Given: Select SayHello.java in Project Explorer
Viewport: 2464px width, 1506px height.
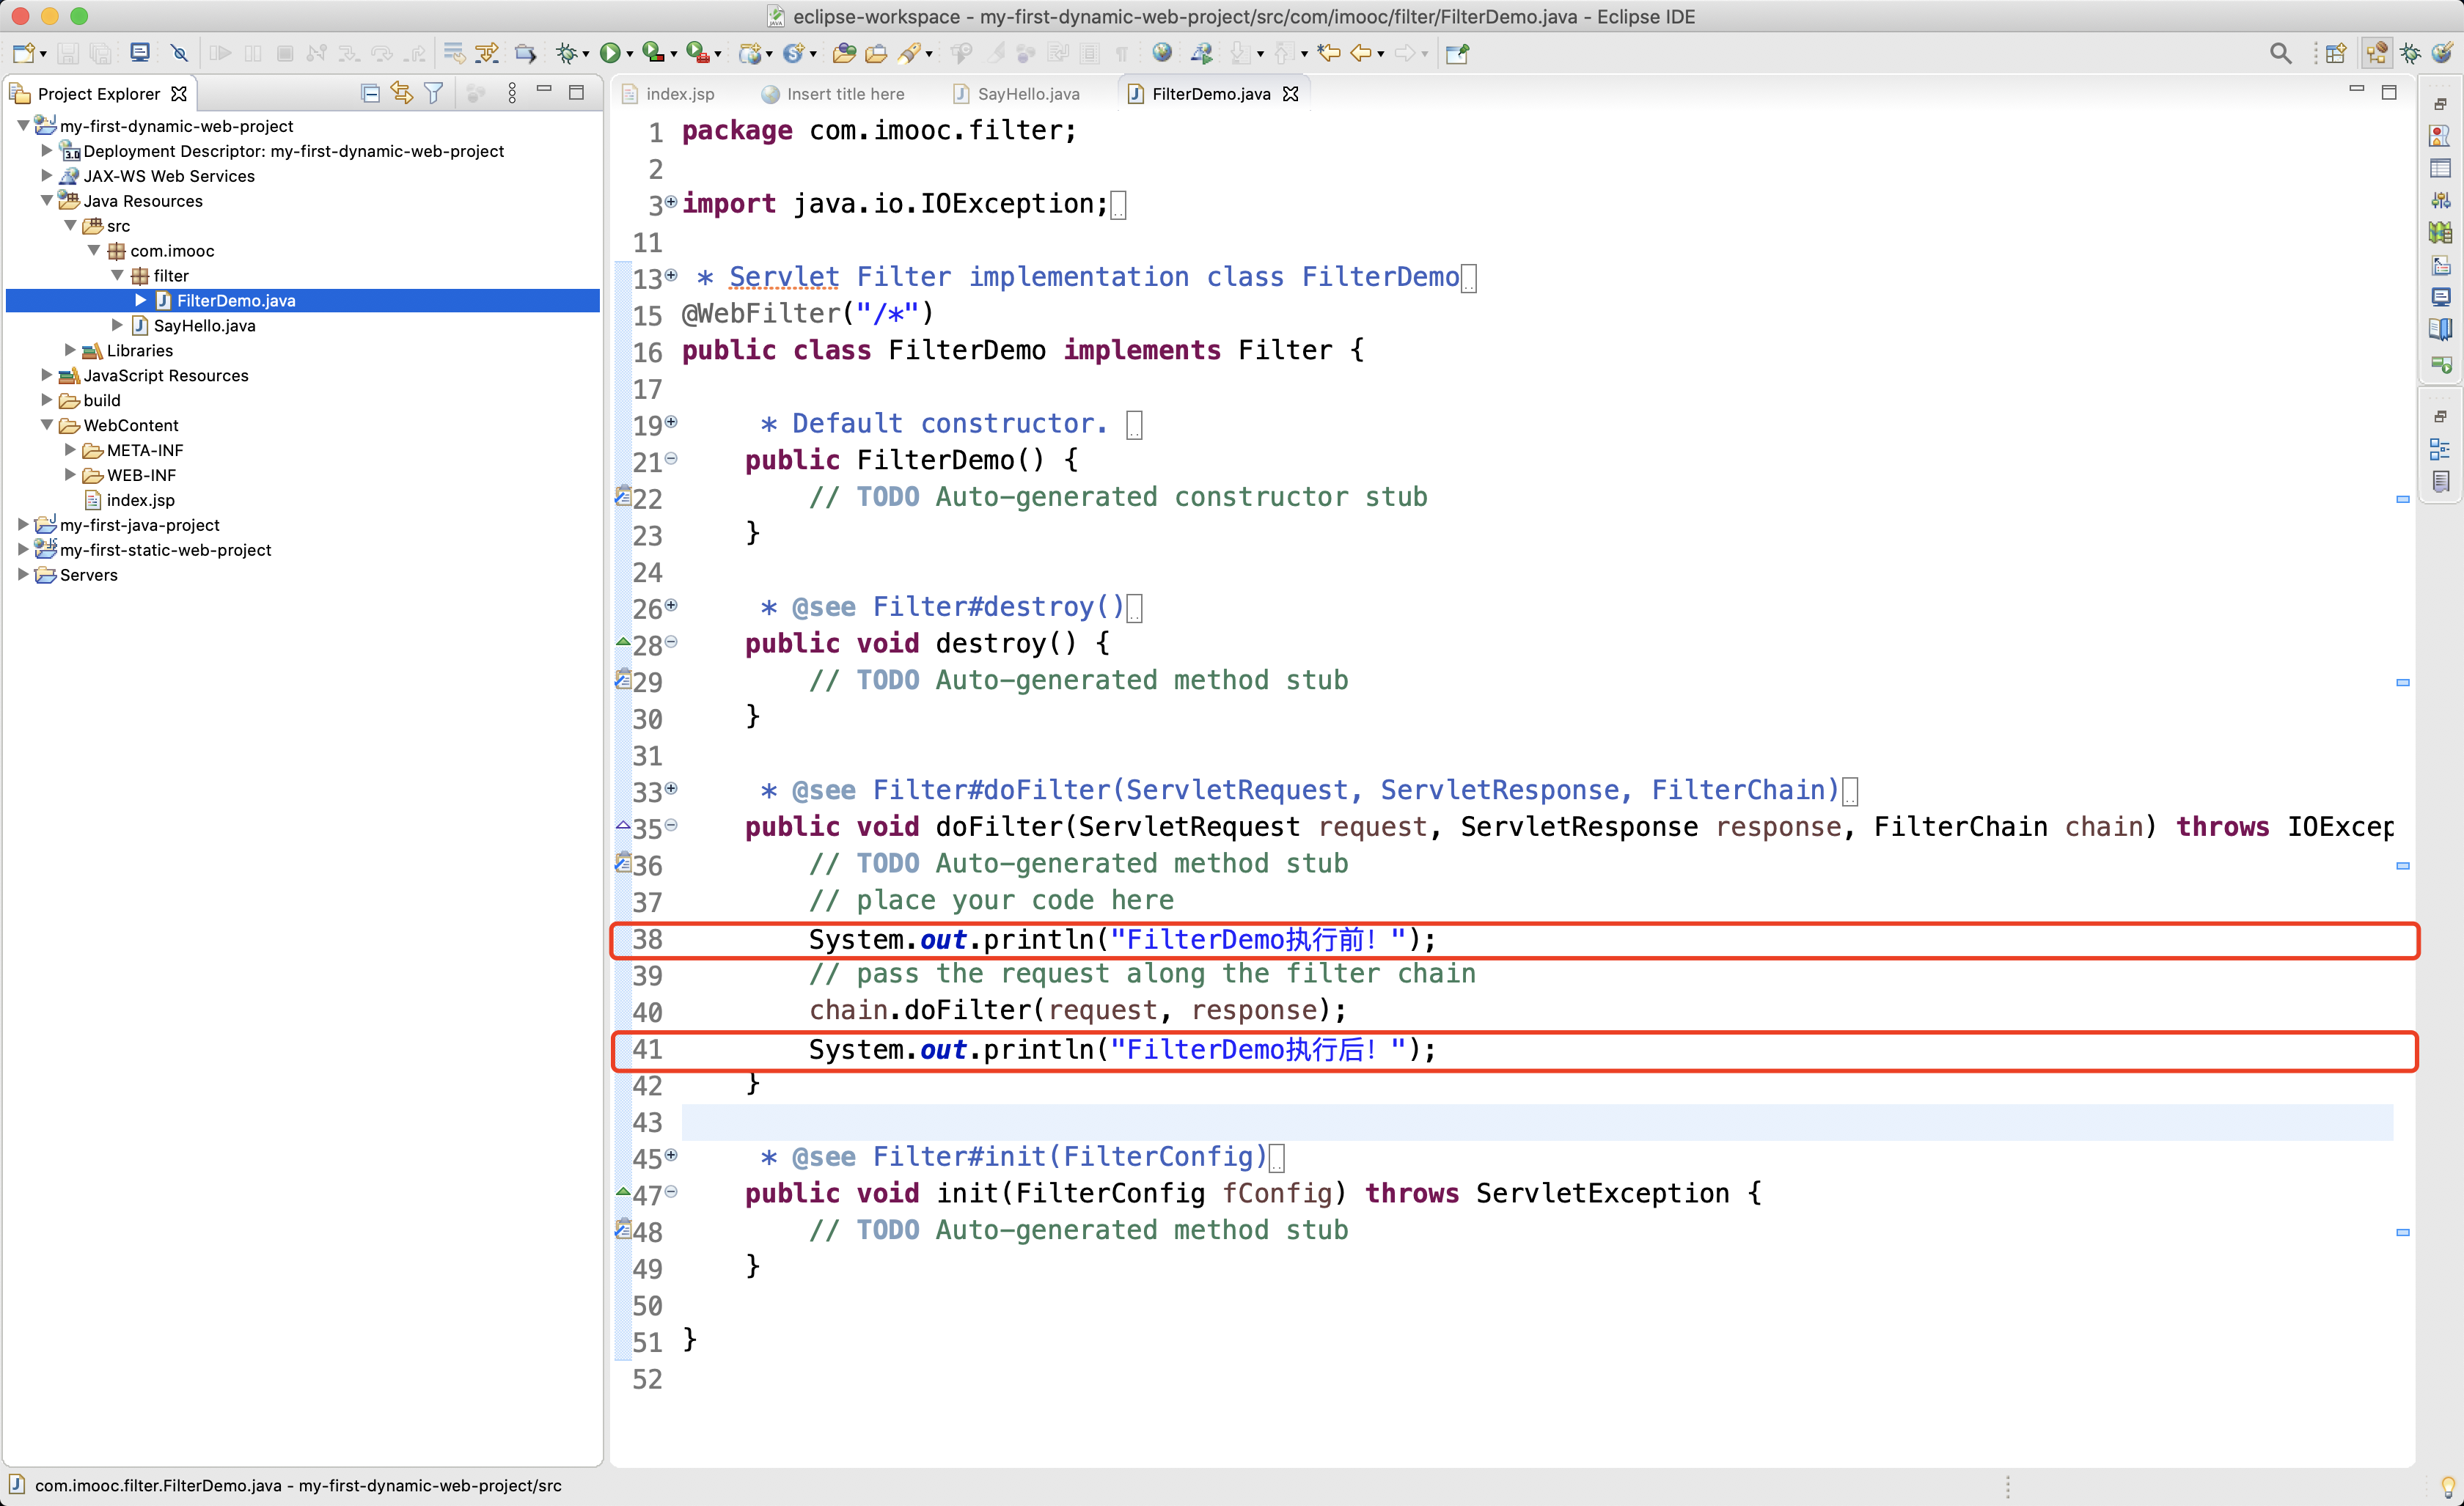Looking at the screenshot, I should (204, 326).
